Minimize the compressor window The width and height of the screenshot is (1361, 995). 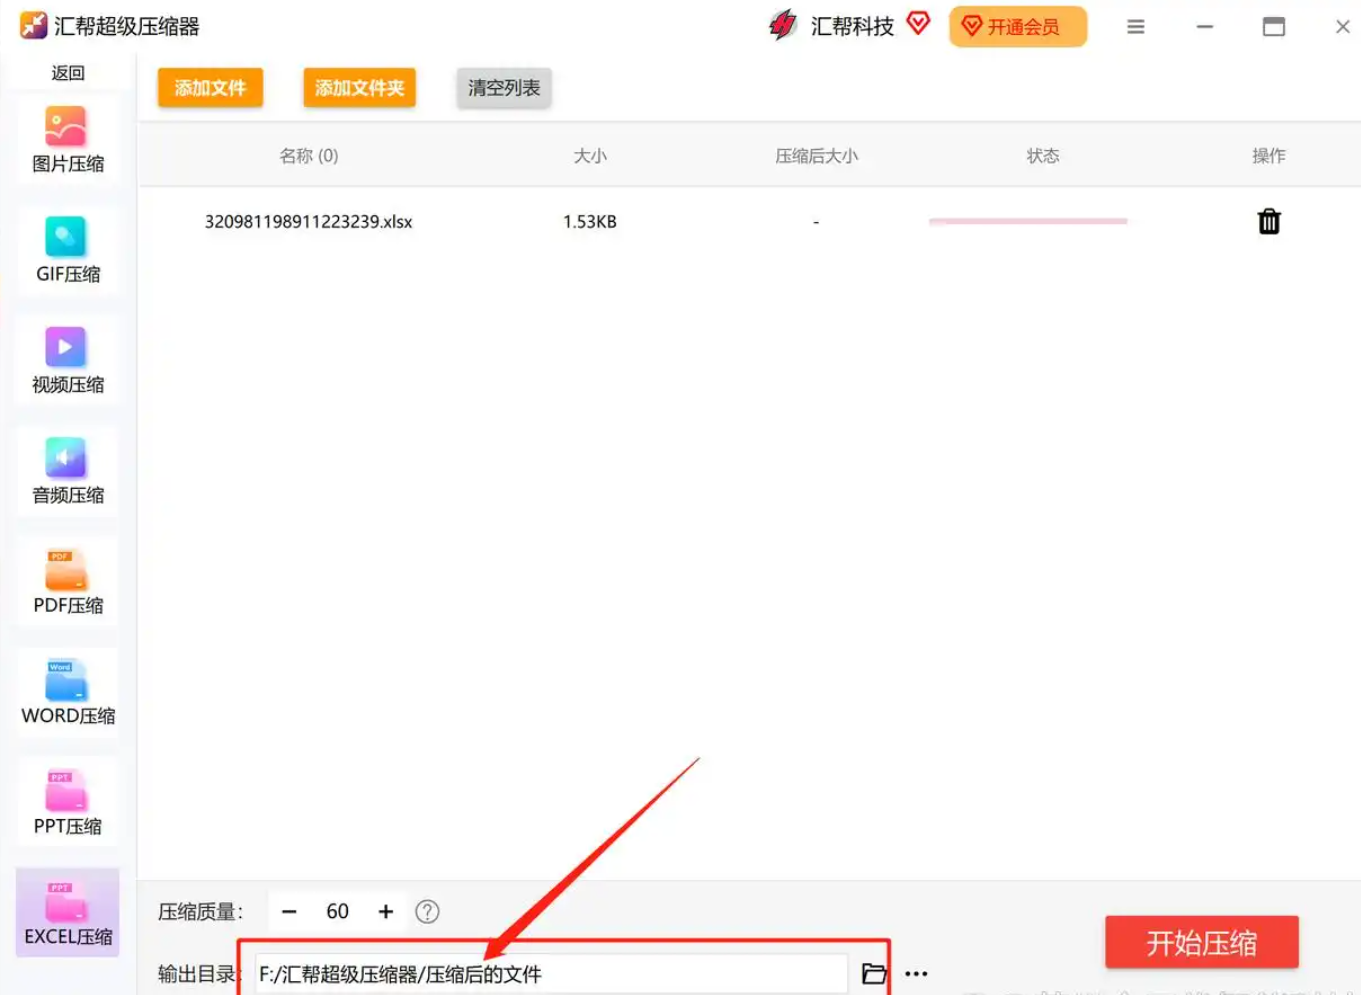(x=1205, y=27)
